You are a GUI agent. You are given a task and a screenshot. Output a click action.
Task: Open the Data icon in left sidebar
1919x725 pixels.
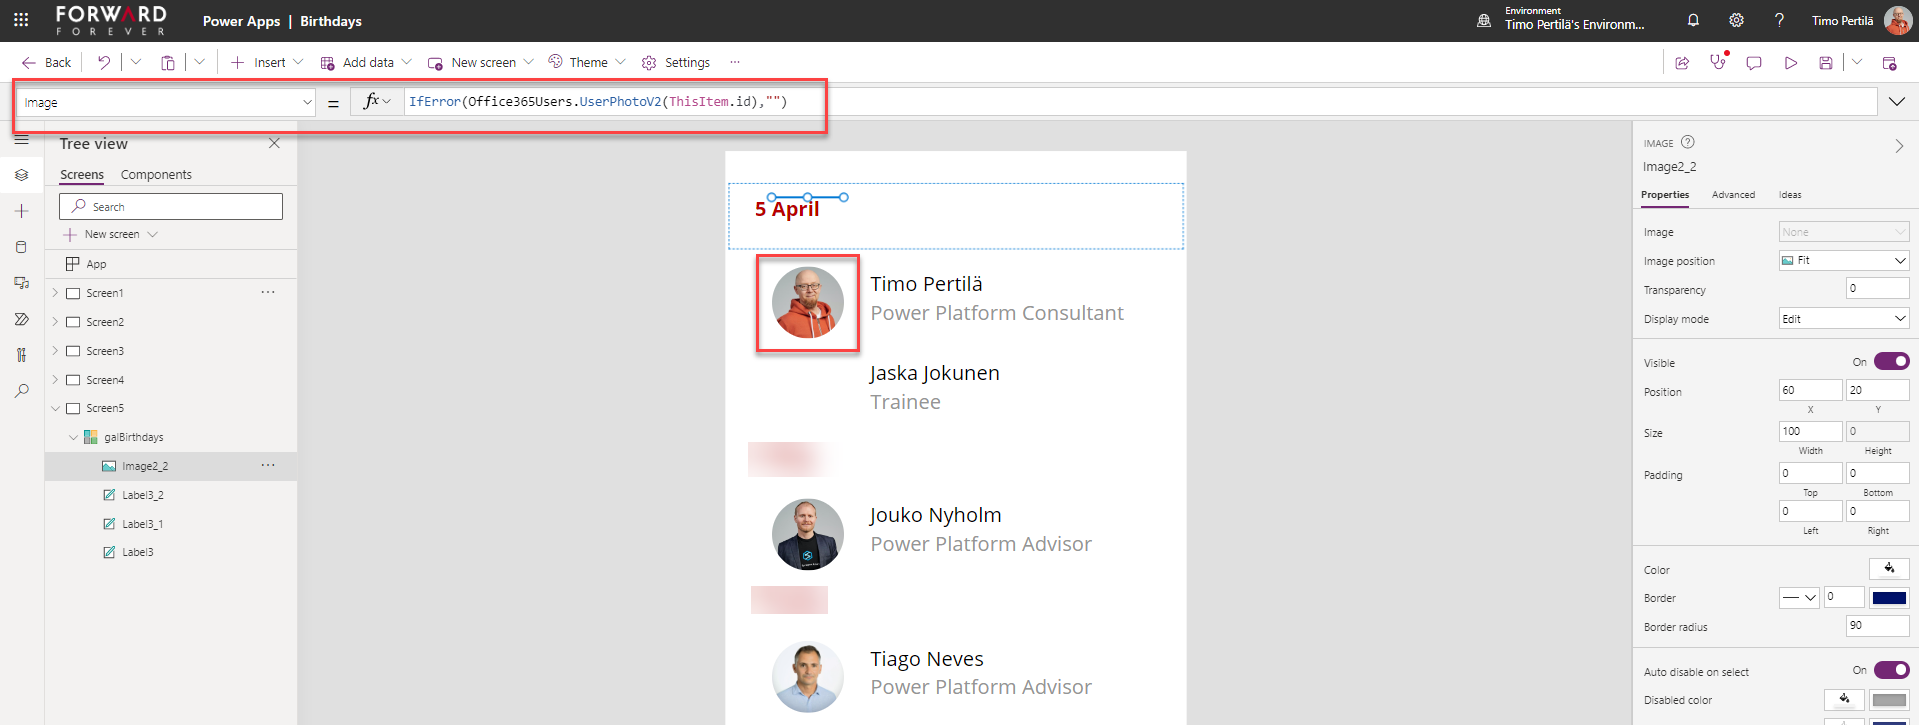[x=21, y=247]
